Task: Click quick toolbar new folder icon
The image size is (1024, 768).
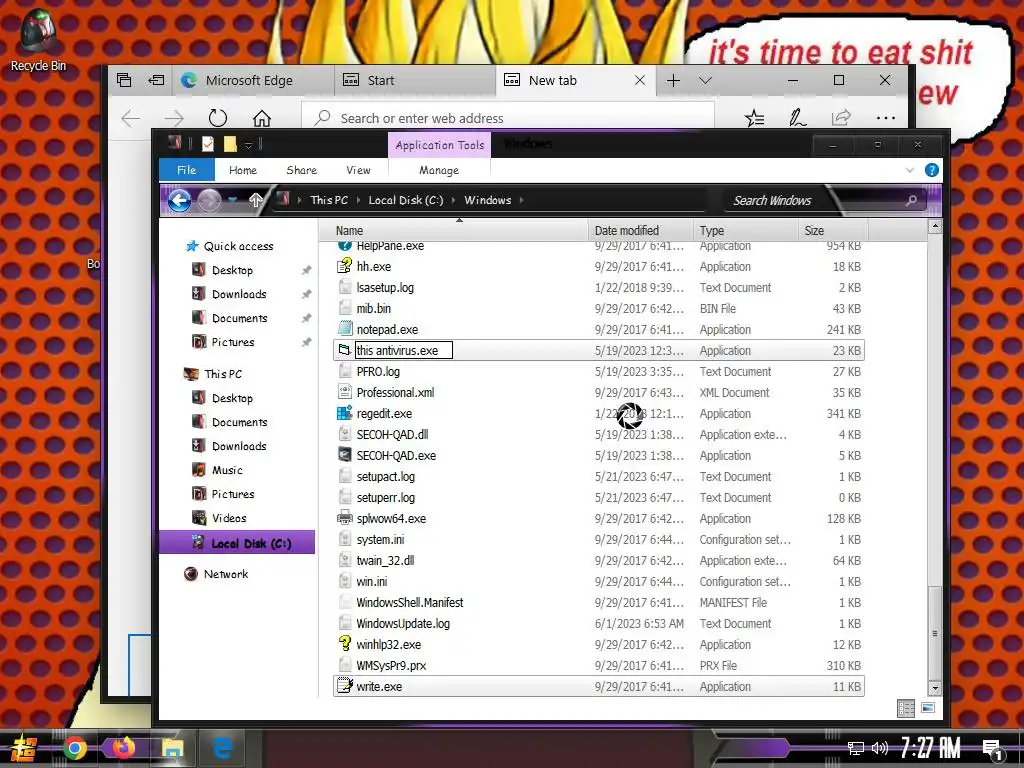Action: (230, 144)
